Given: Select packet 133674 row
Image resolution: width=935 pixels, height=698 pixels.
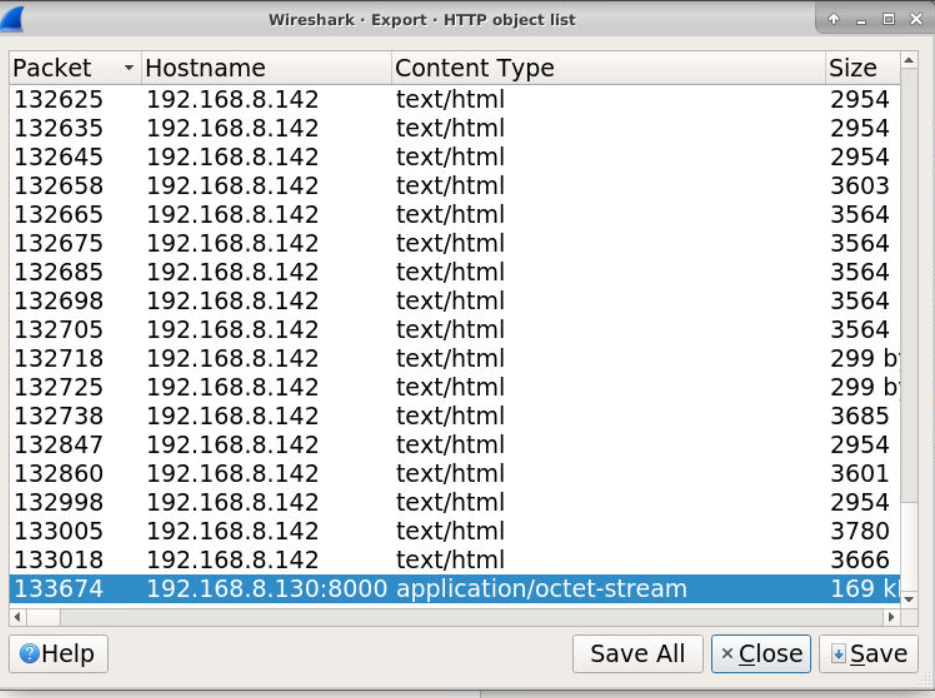Looking at the screenshot, I should pos(454,588).
